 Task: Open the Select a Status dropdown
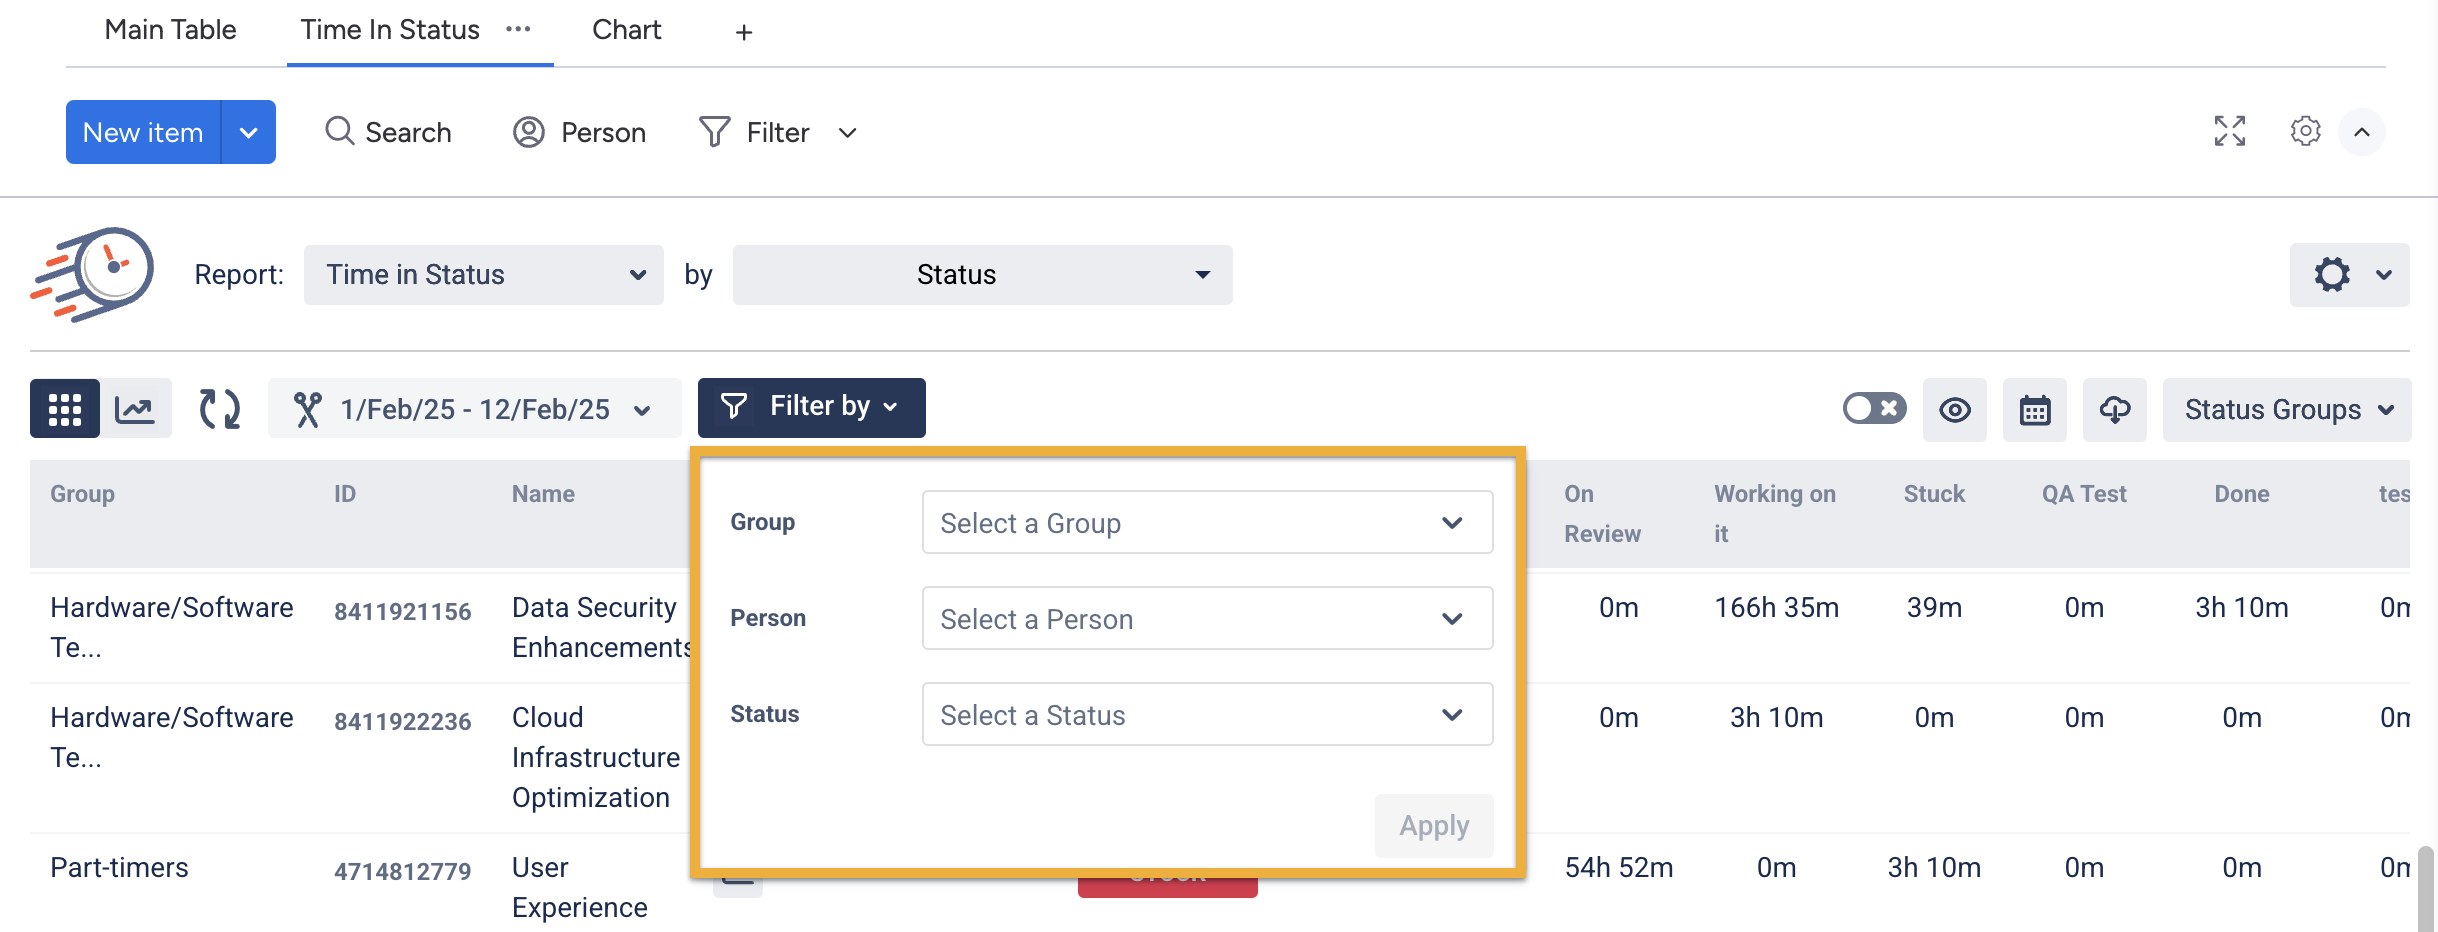coord(1207,714)
